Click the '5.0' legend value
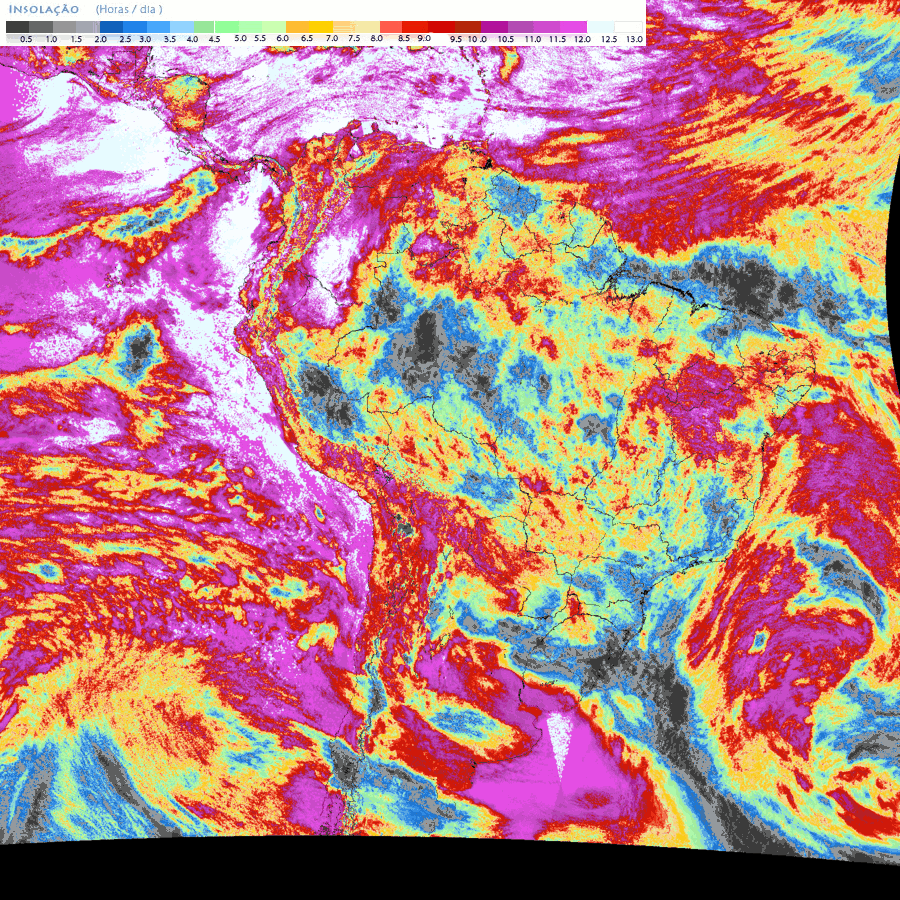This screenshot has width=900, height=900. pos(240,38)
